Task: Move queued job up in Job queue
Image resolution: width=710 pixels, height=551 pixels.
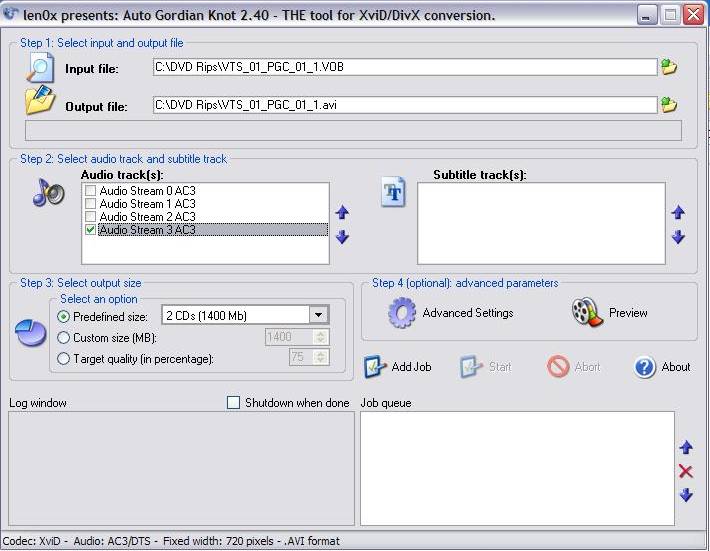Action: point(686,448)
